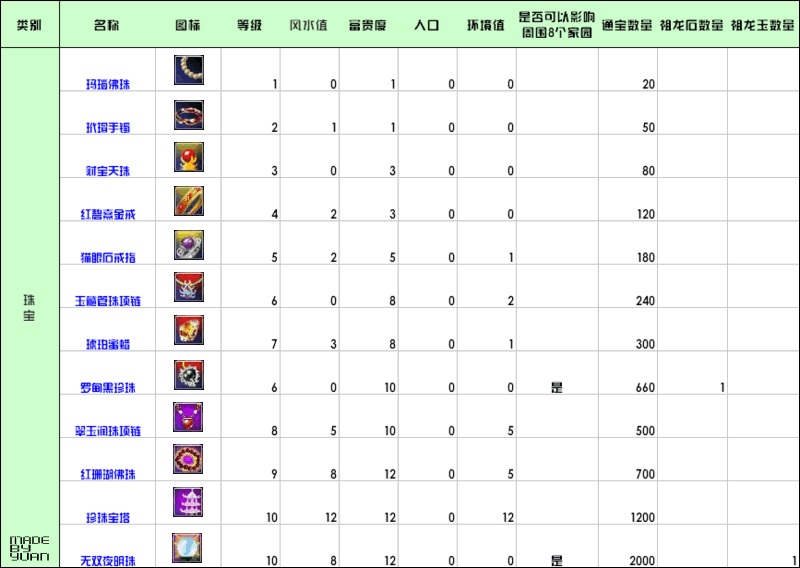The image size is (800, 568).
Task: Follow the 翠玉润珠项链 link
Action: [x=108, y=431]
